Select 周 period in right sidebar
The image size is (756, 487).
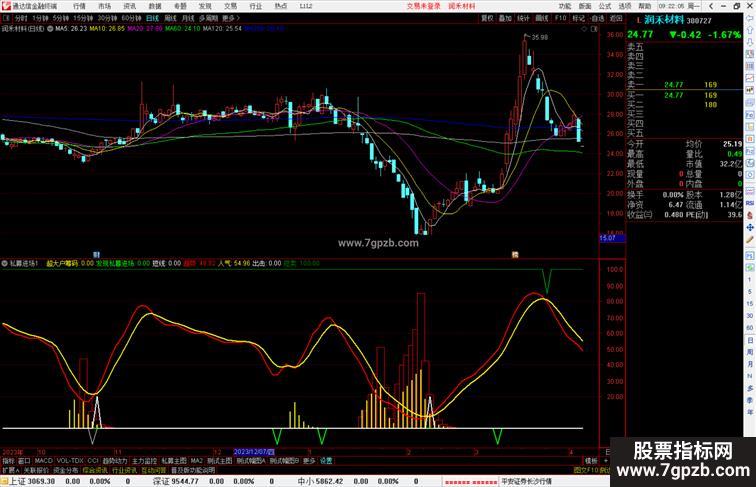coord(750,352)
